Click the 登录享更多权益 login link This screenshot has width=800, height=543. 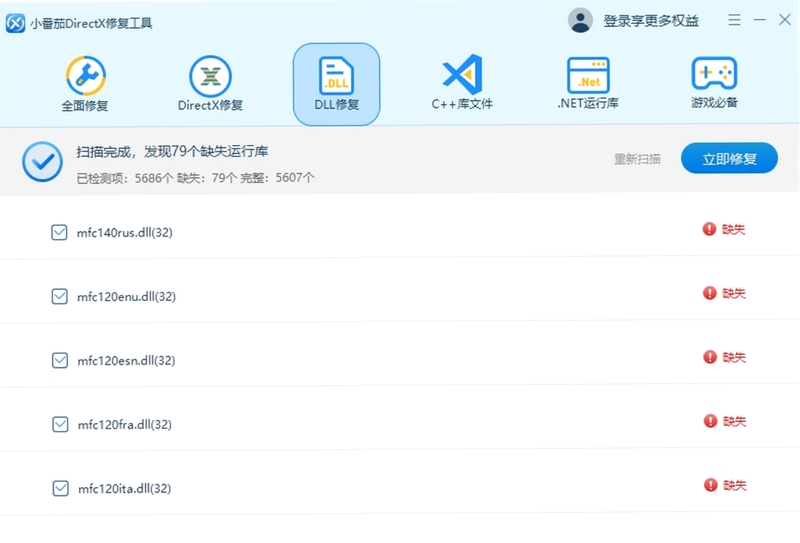pos(651,21)
